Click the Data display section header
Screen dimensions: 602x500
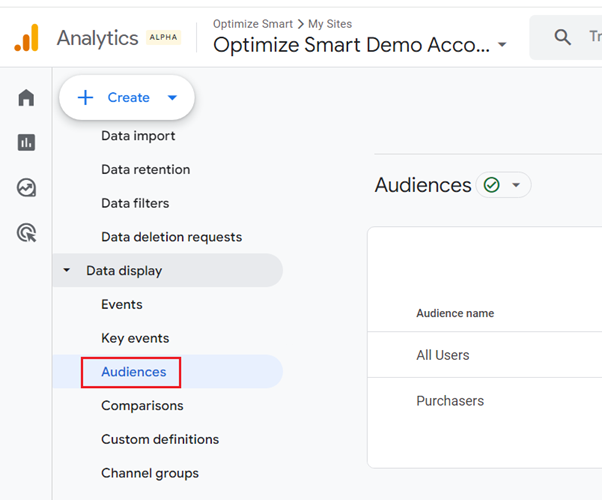[167, 270]
